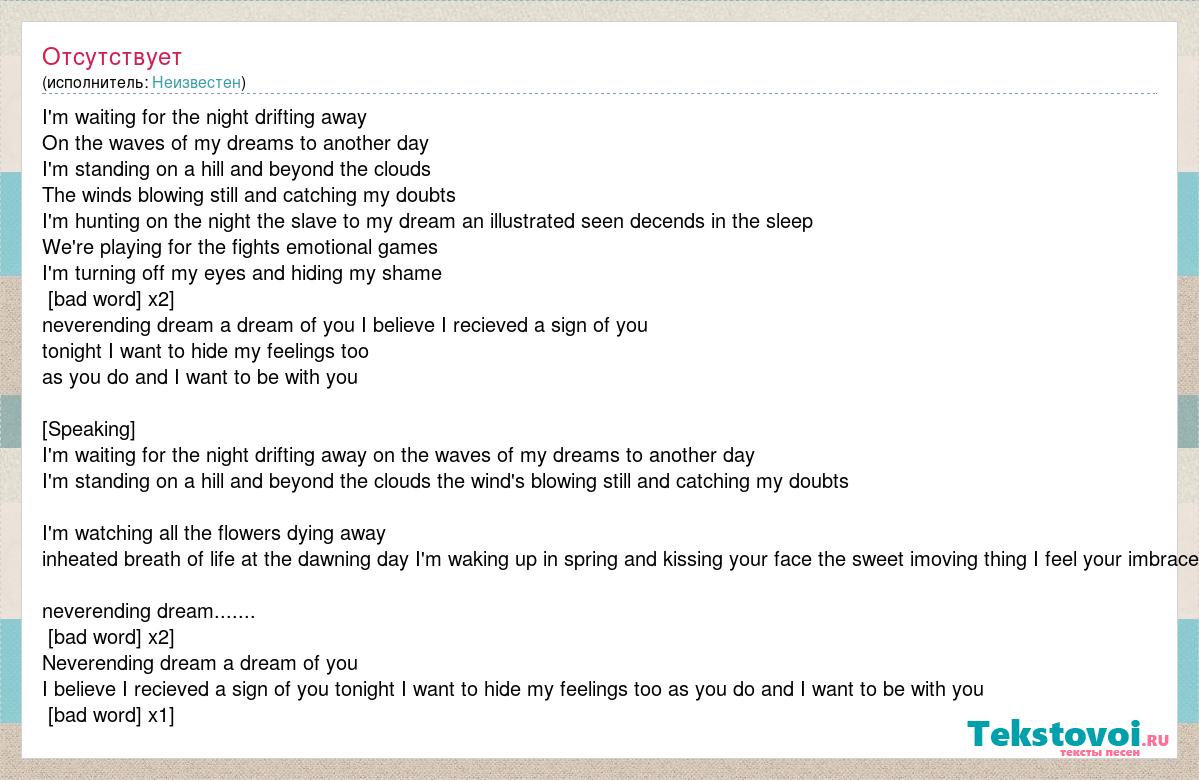Click the line starting "inheated breath of life"
The width and height of the screenshot is (1199, 780).
(x=609, y=560)
